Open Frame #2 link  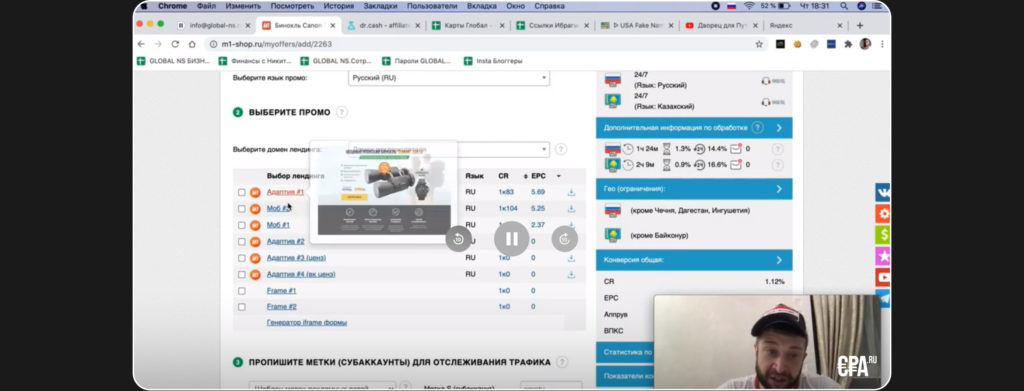coord(281,307)
